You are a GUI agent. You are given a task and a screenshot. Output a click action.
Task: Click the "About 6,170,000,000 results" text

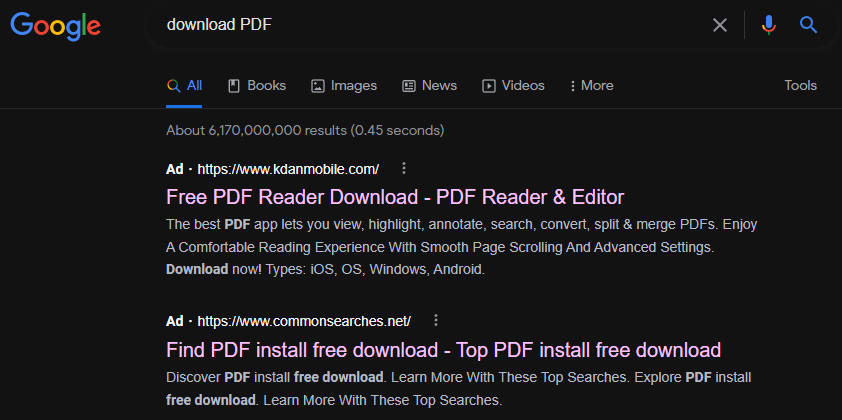305,130
